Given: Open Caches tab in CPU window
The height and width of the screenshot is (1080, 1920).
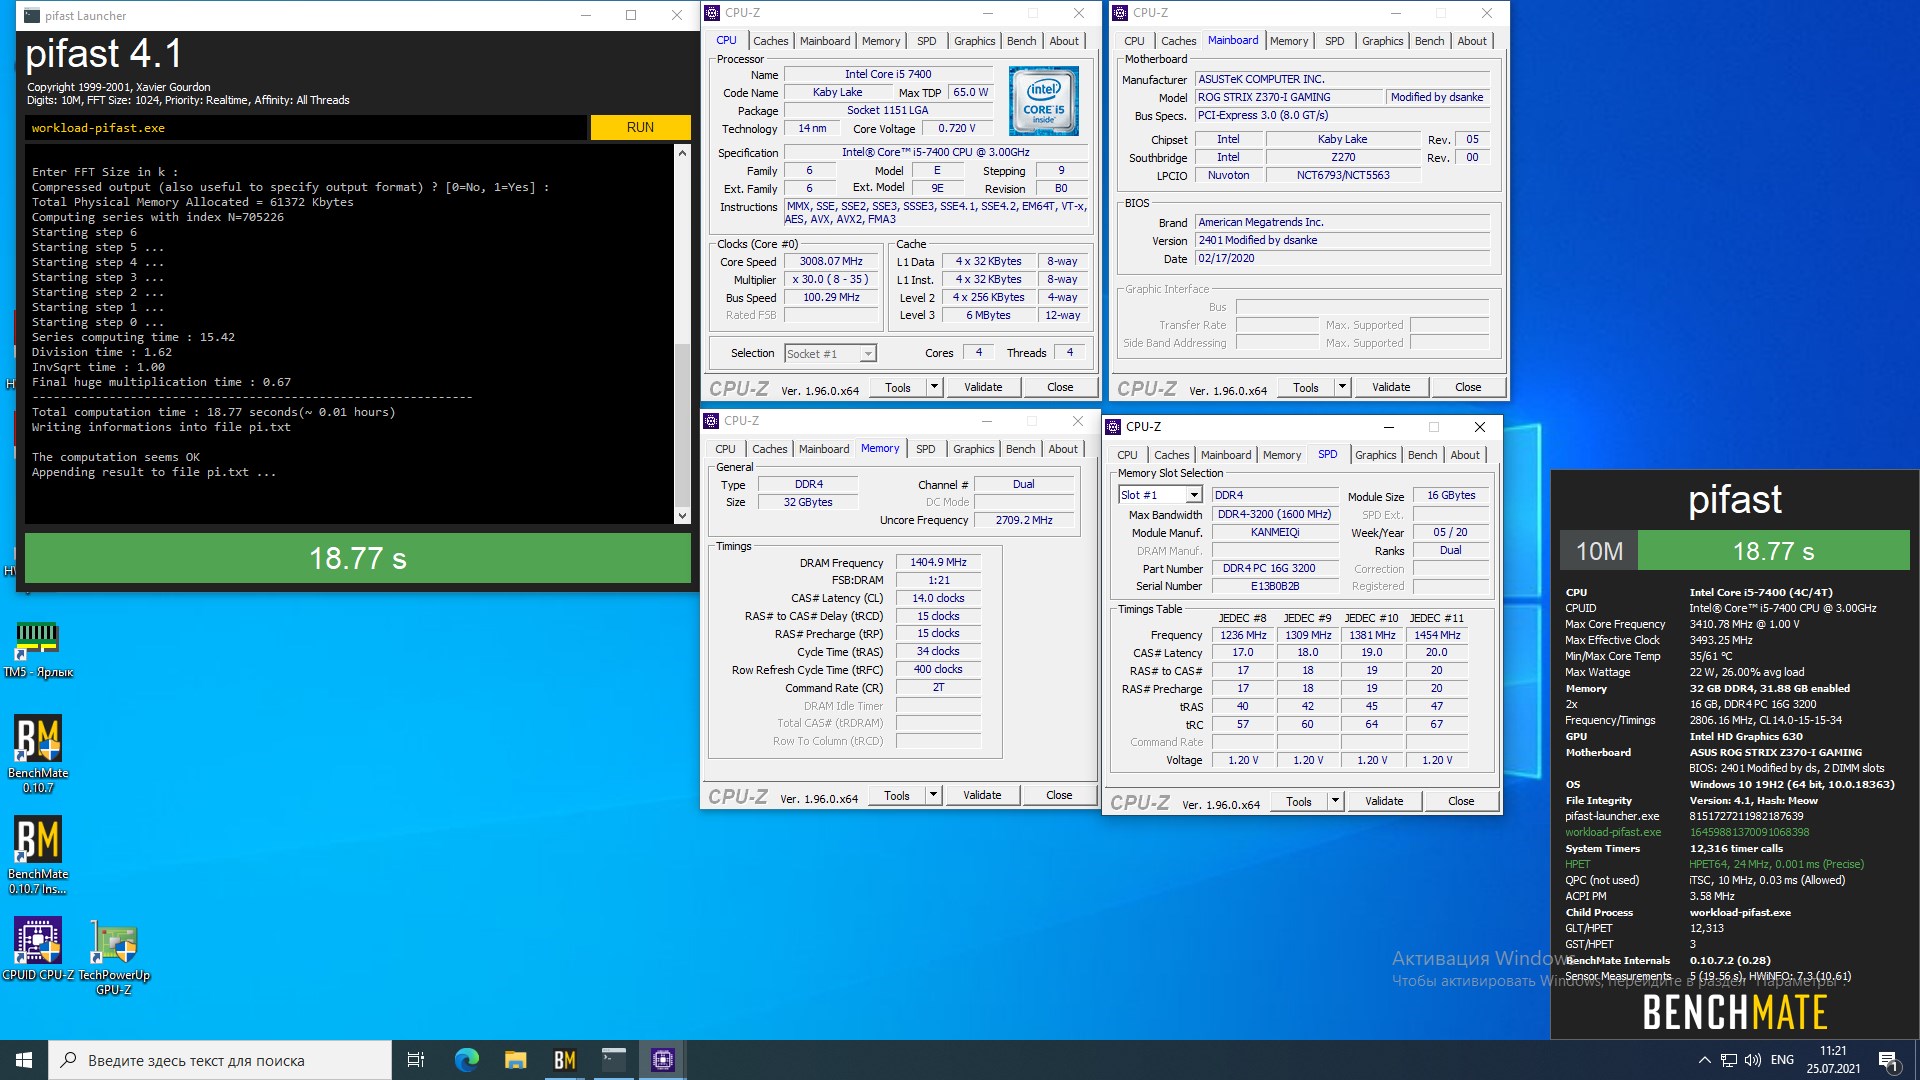Looking at the screenshot, I should click(770, 41).
